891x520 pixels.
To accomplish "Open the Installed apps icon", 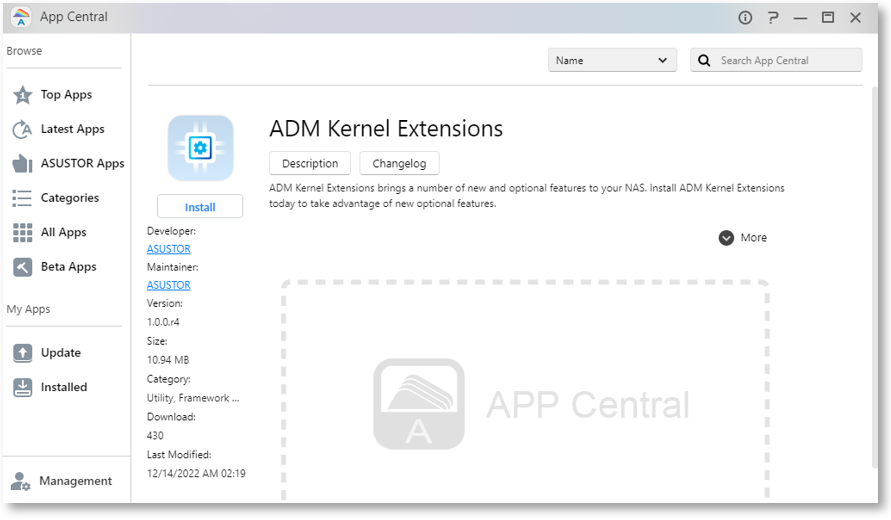I will (23, 388).
